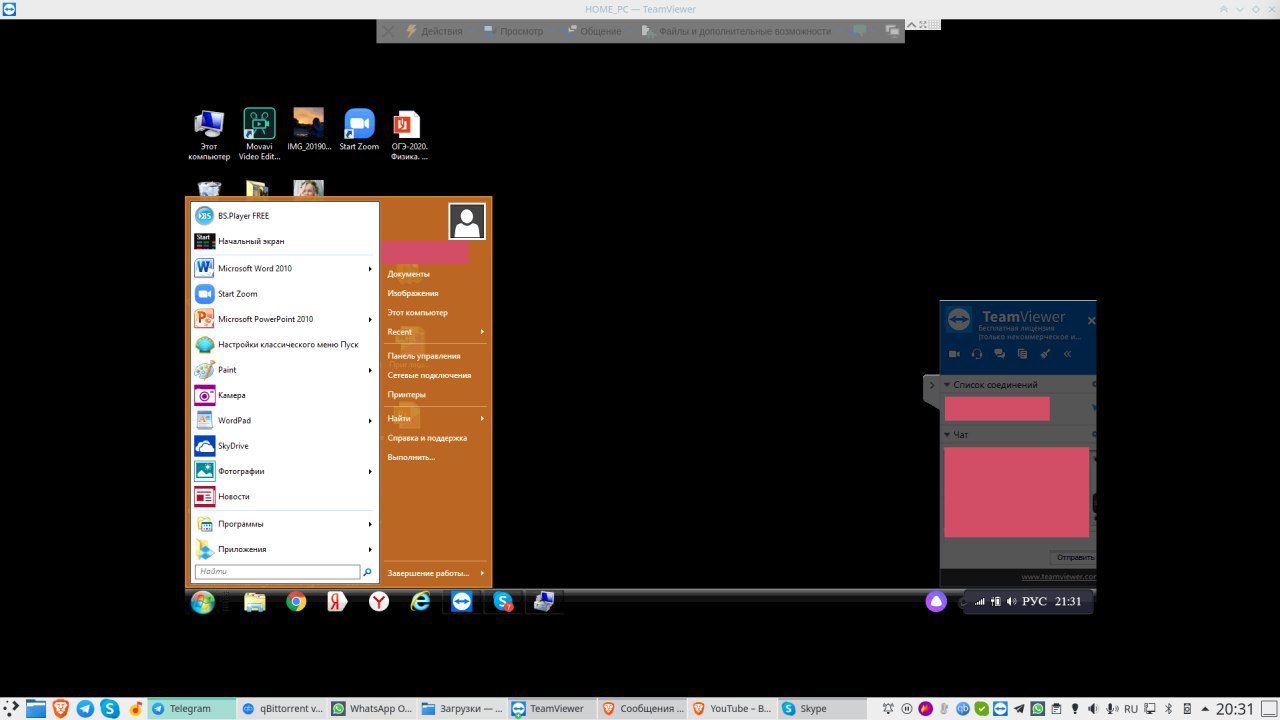Open Start Zoom desktop shortcut
1280x720 pixels.
(359, 130)
